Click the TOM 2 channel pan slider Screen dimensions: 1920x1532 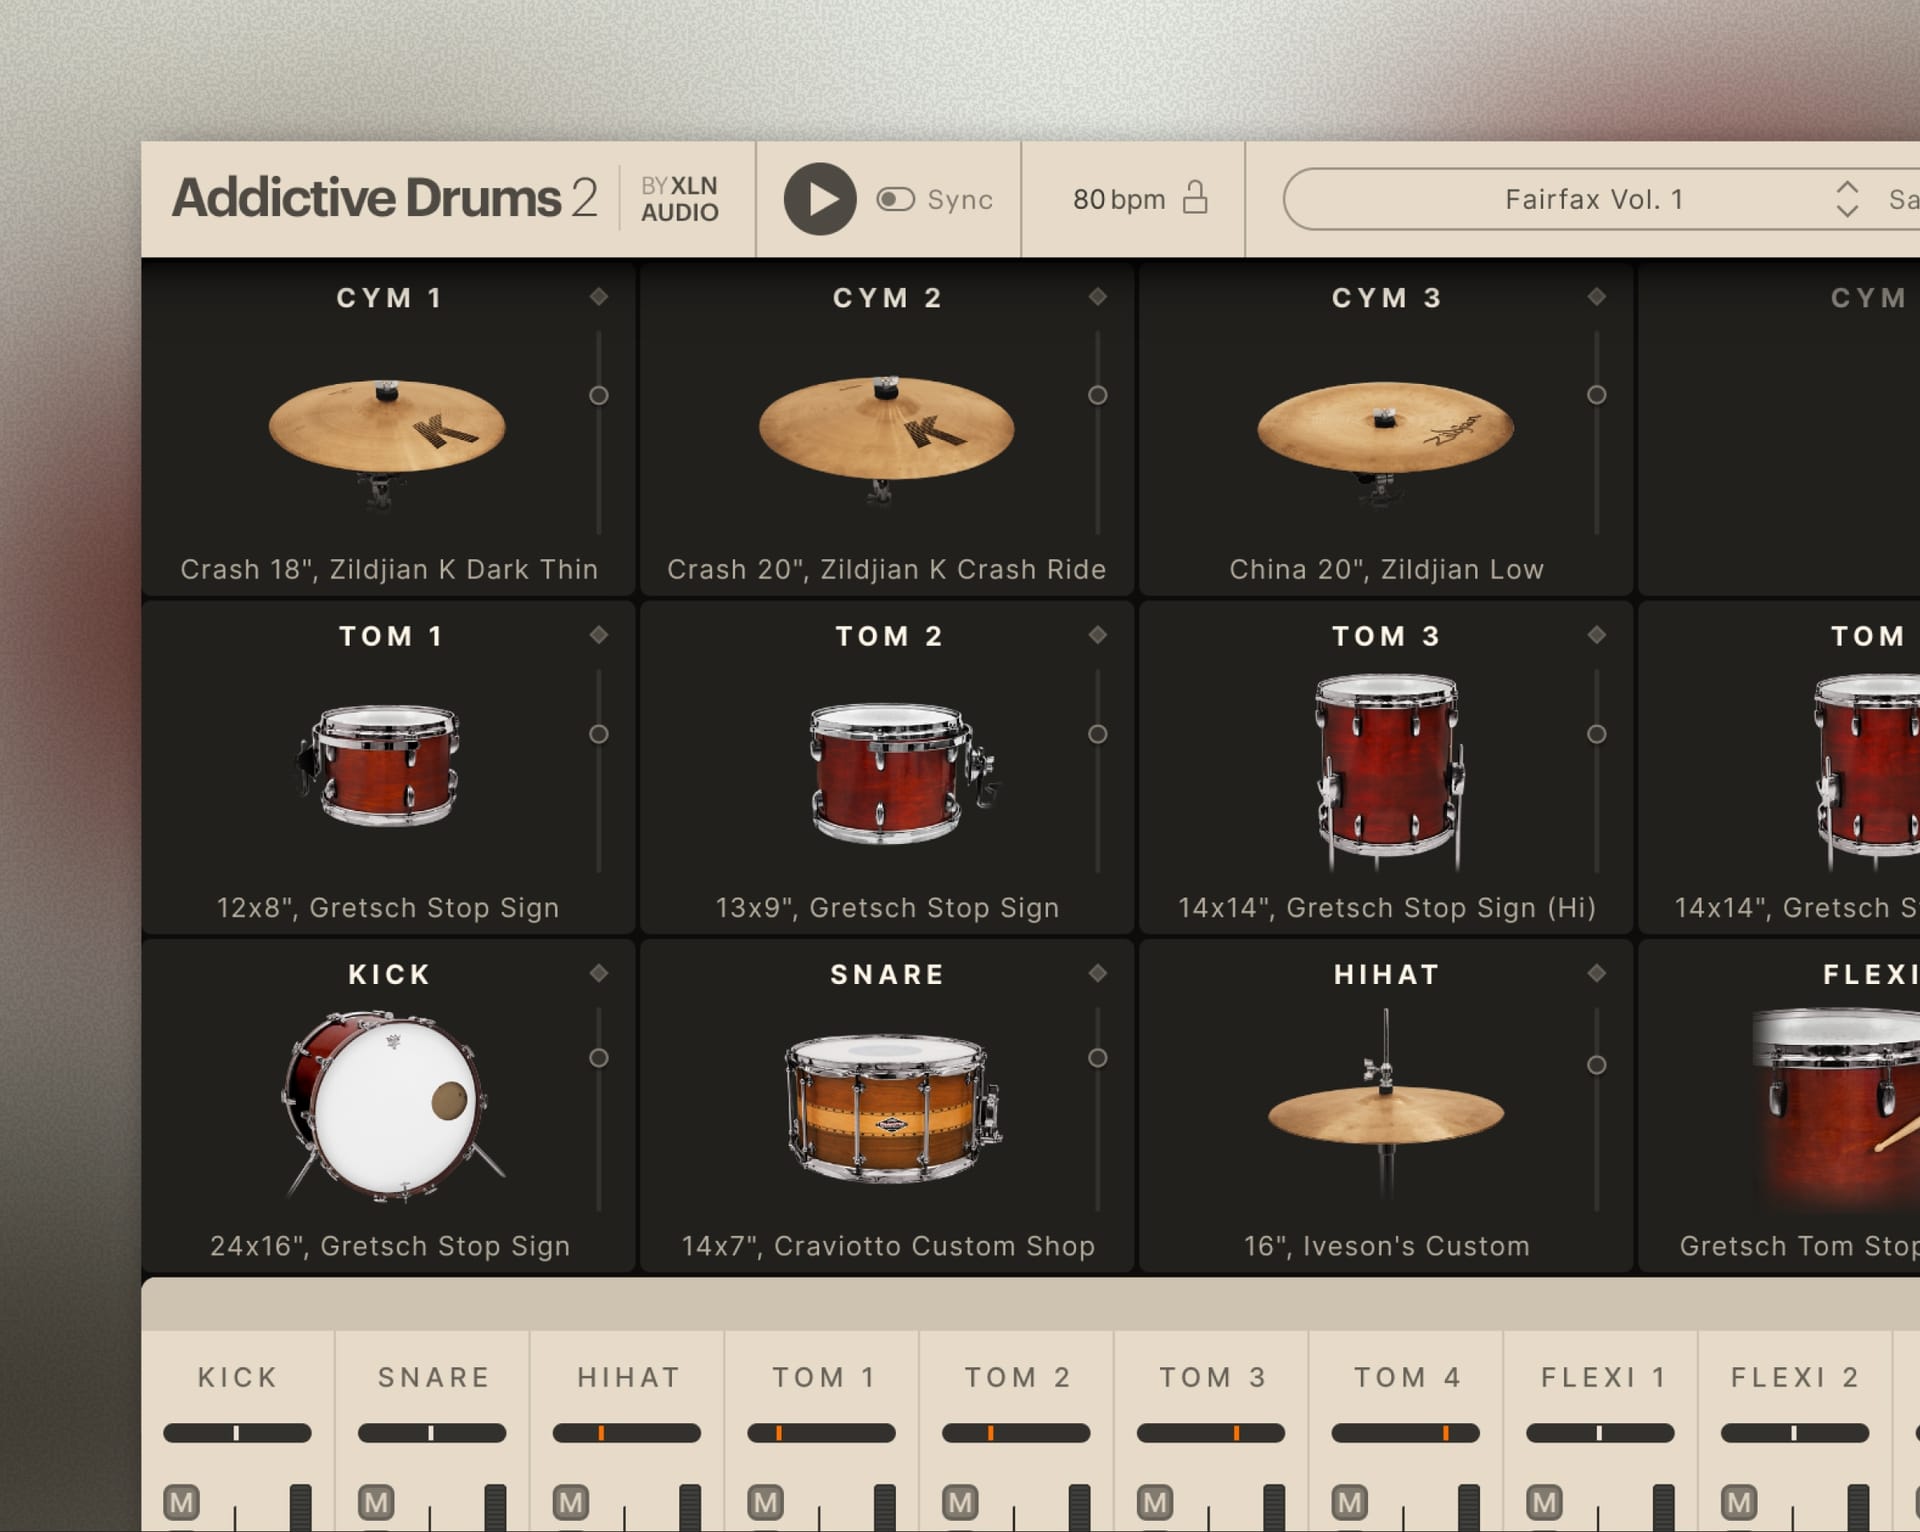coord(1016,1433)
